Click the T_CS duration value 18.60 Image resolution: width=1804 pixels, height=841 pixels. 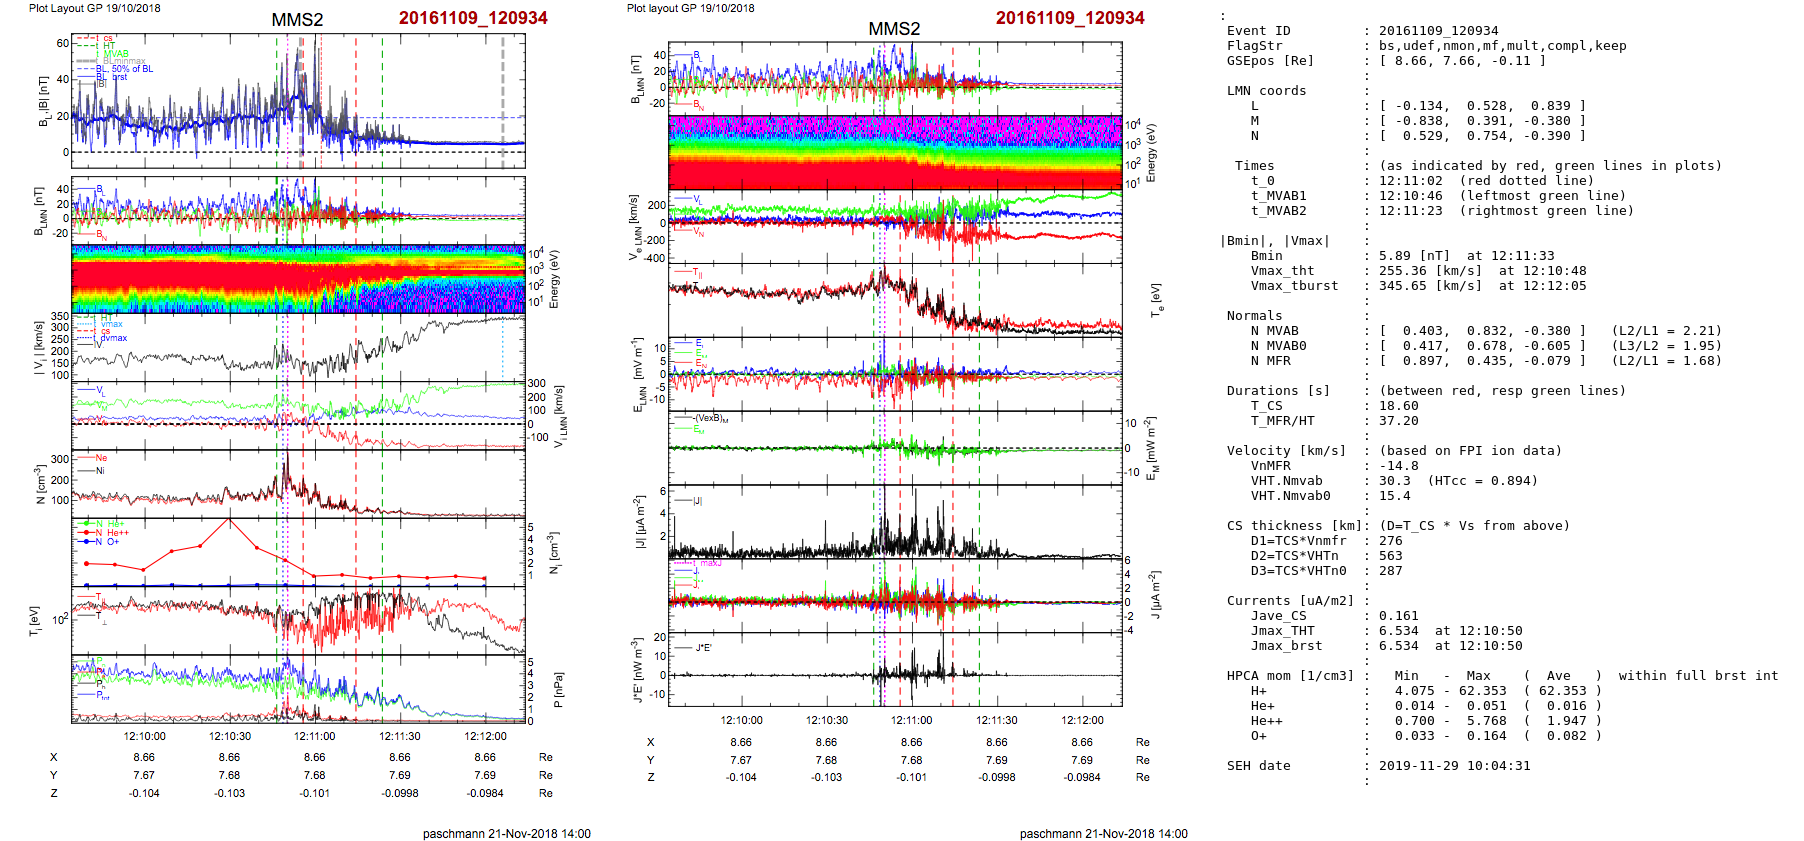(x=1398, y=406)
